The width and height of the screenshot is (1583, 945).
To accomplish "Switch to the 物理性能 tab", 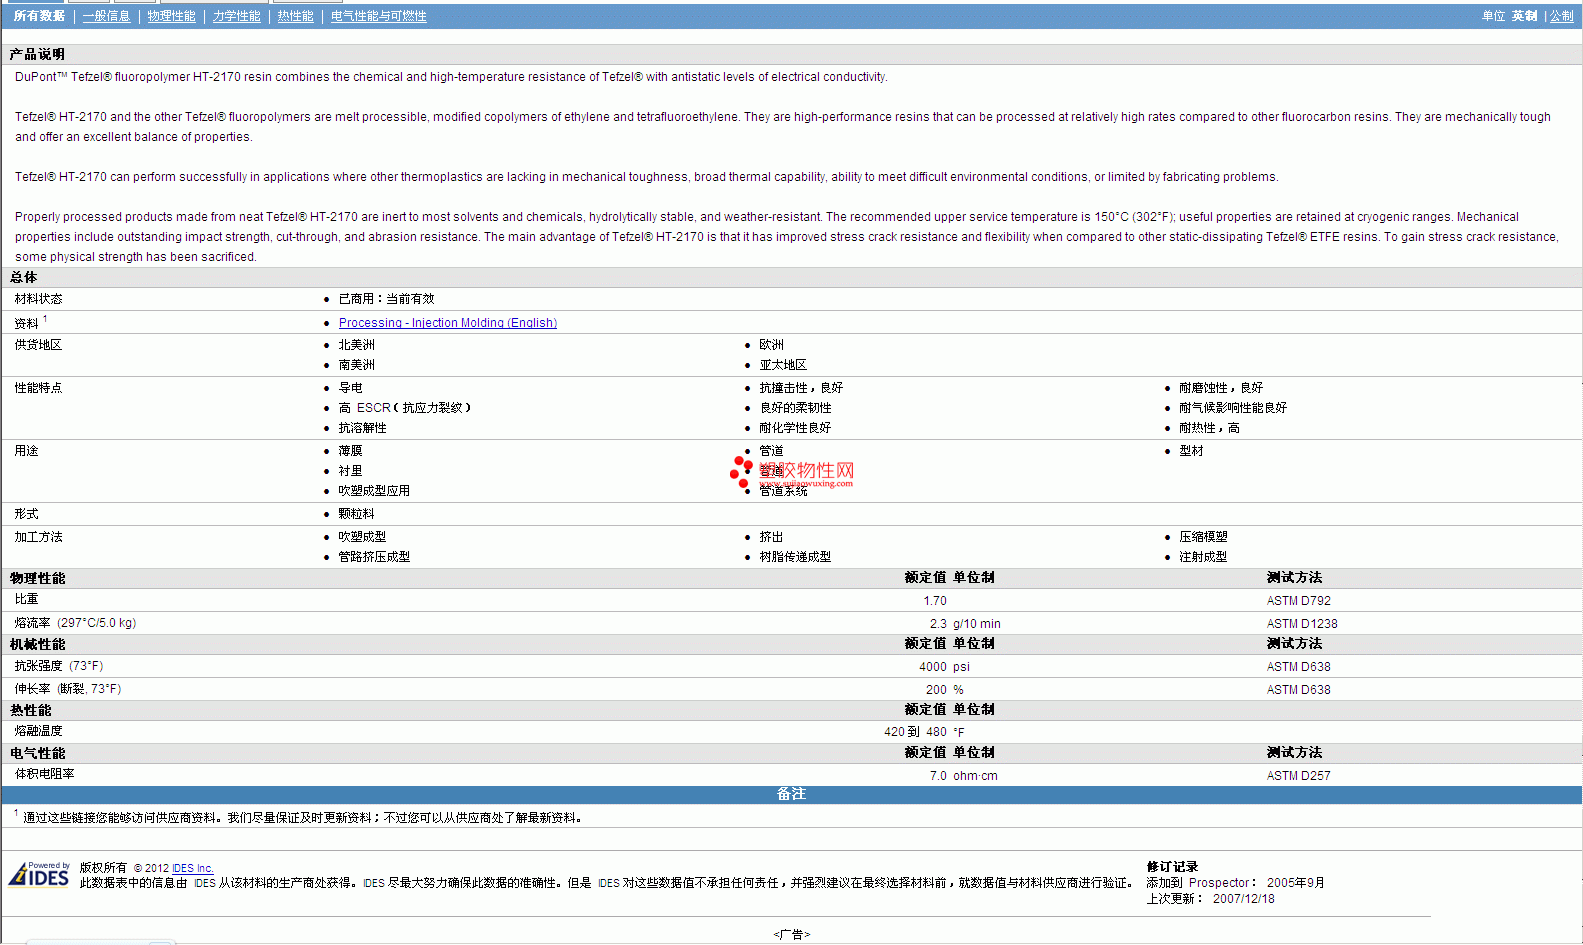I will [x=171, y=16].
